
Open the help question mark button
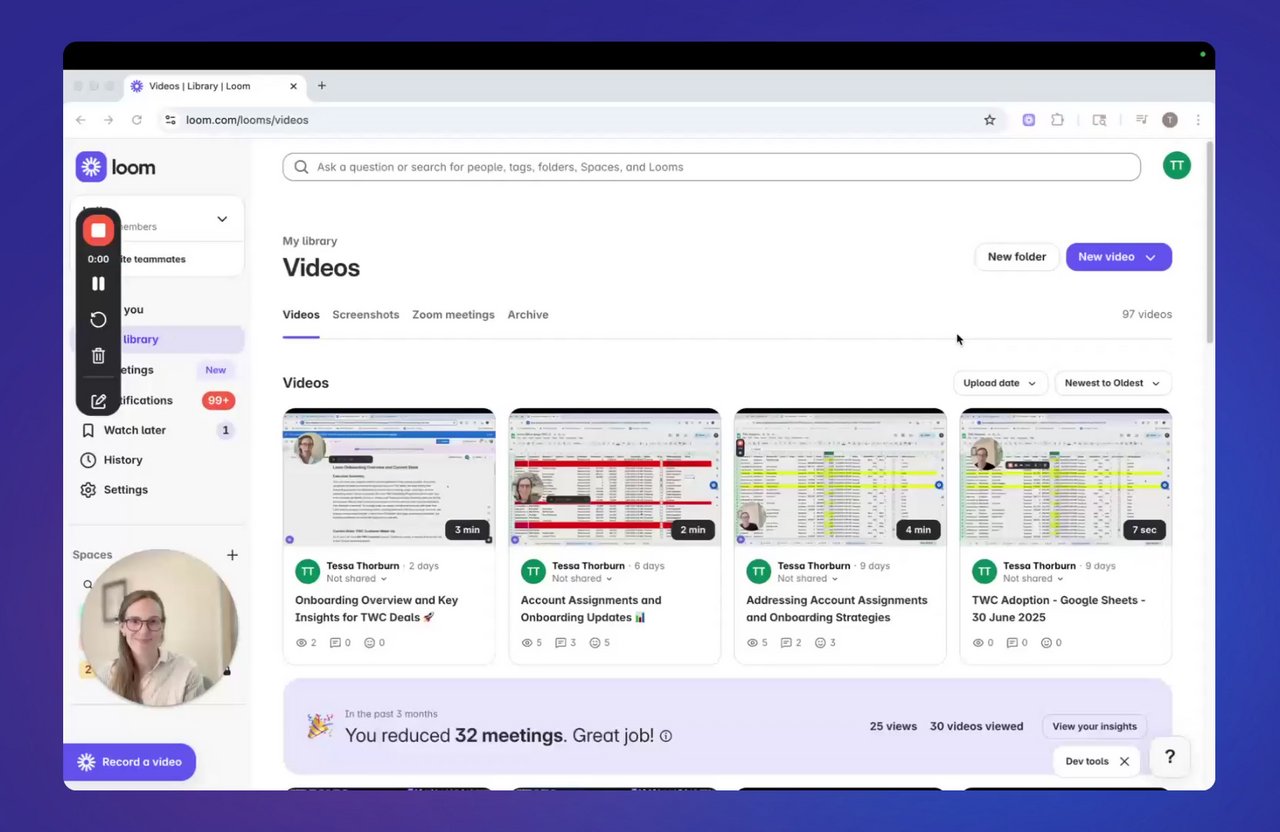pyautogui.click(x=1169, y=757)
